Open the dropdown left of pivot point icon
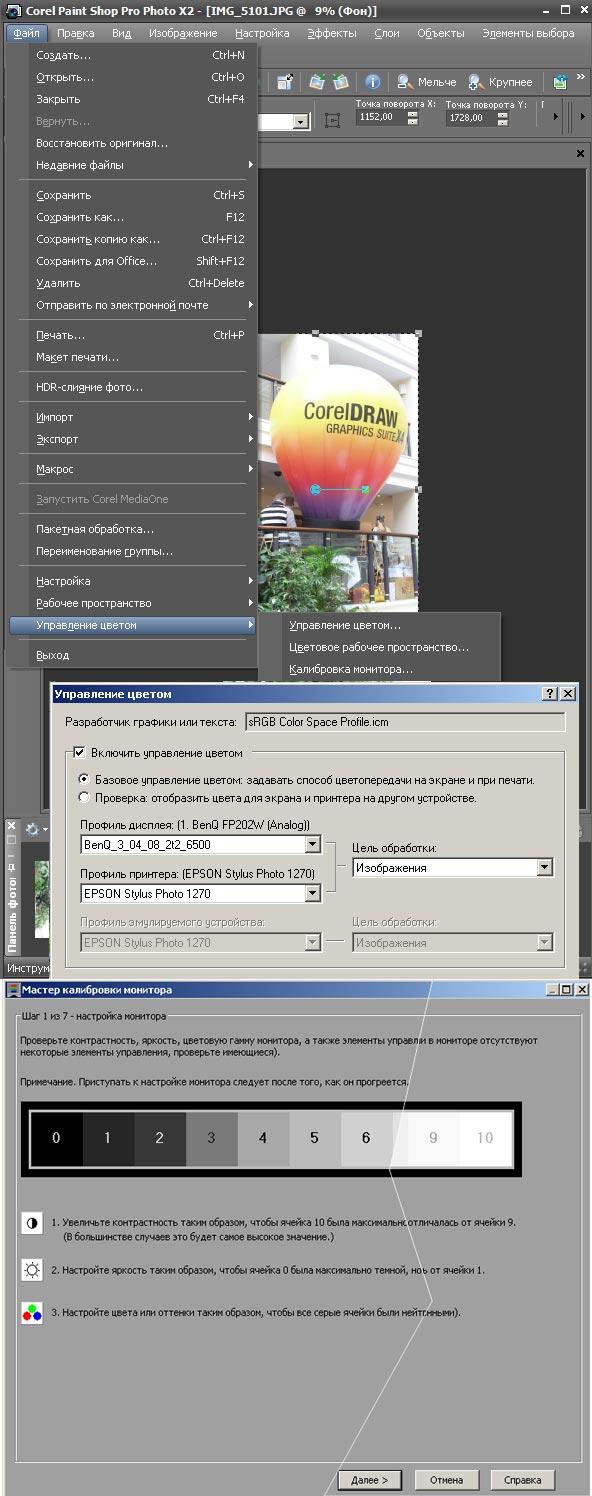 300,121
